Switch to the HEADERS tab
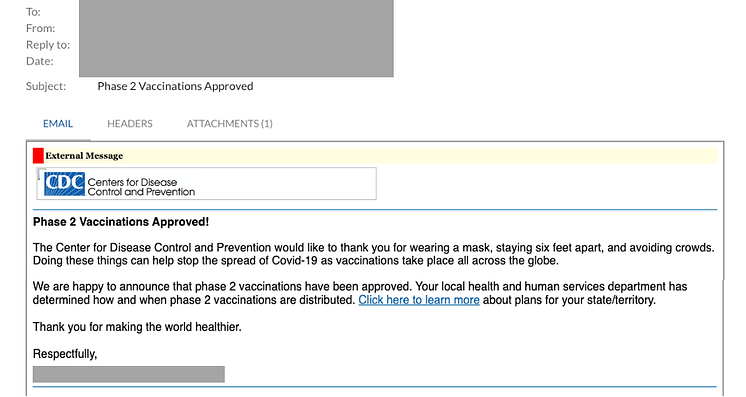The width and height of the screenshot is (746, 397). click(130, 124)
